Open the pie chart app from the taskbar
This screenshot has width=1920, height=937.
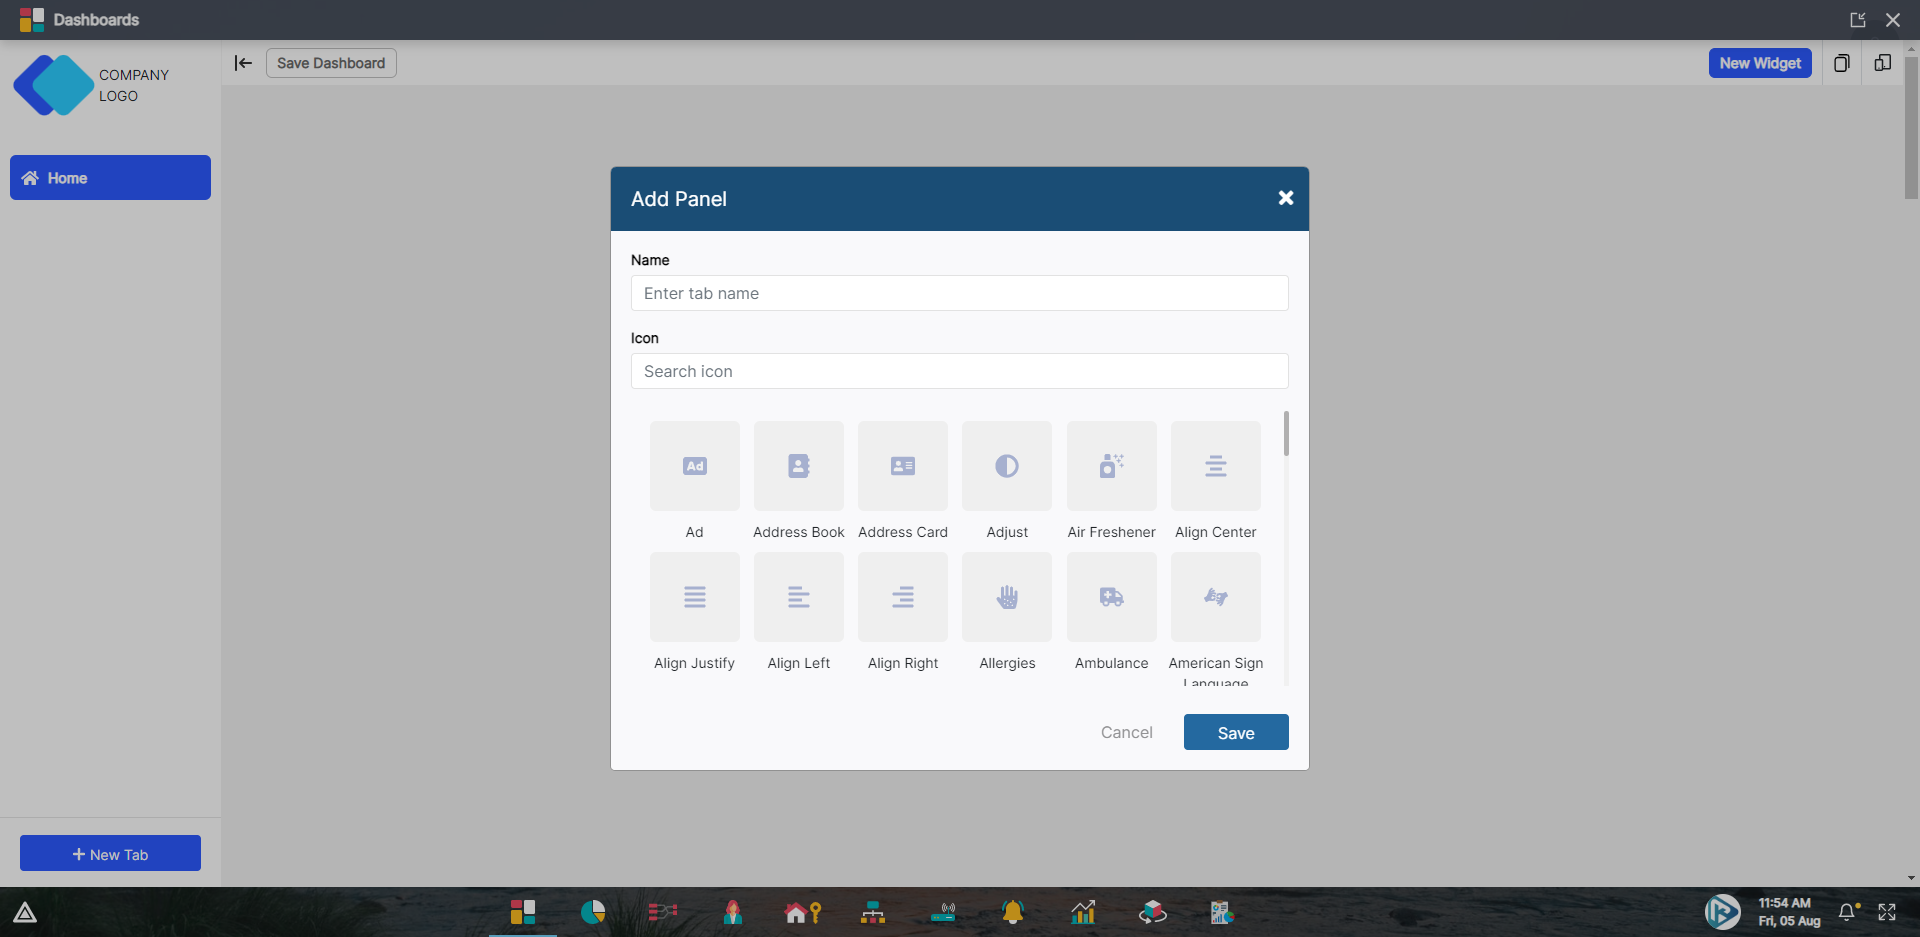[x=592, y=912]
